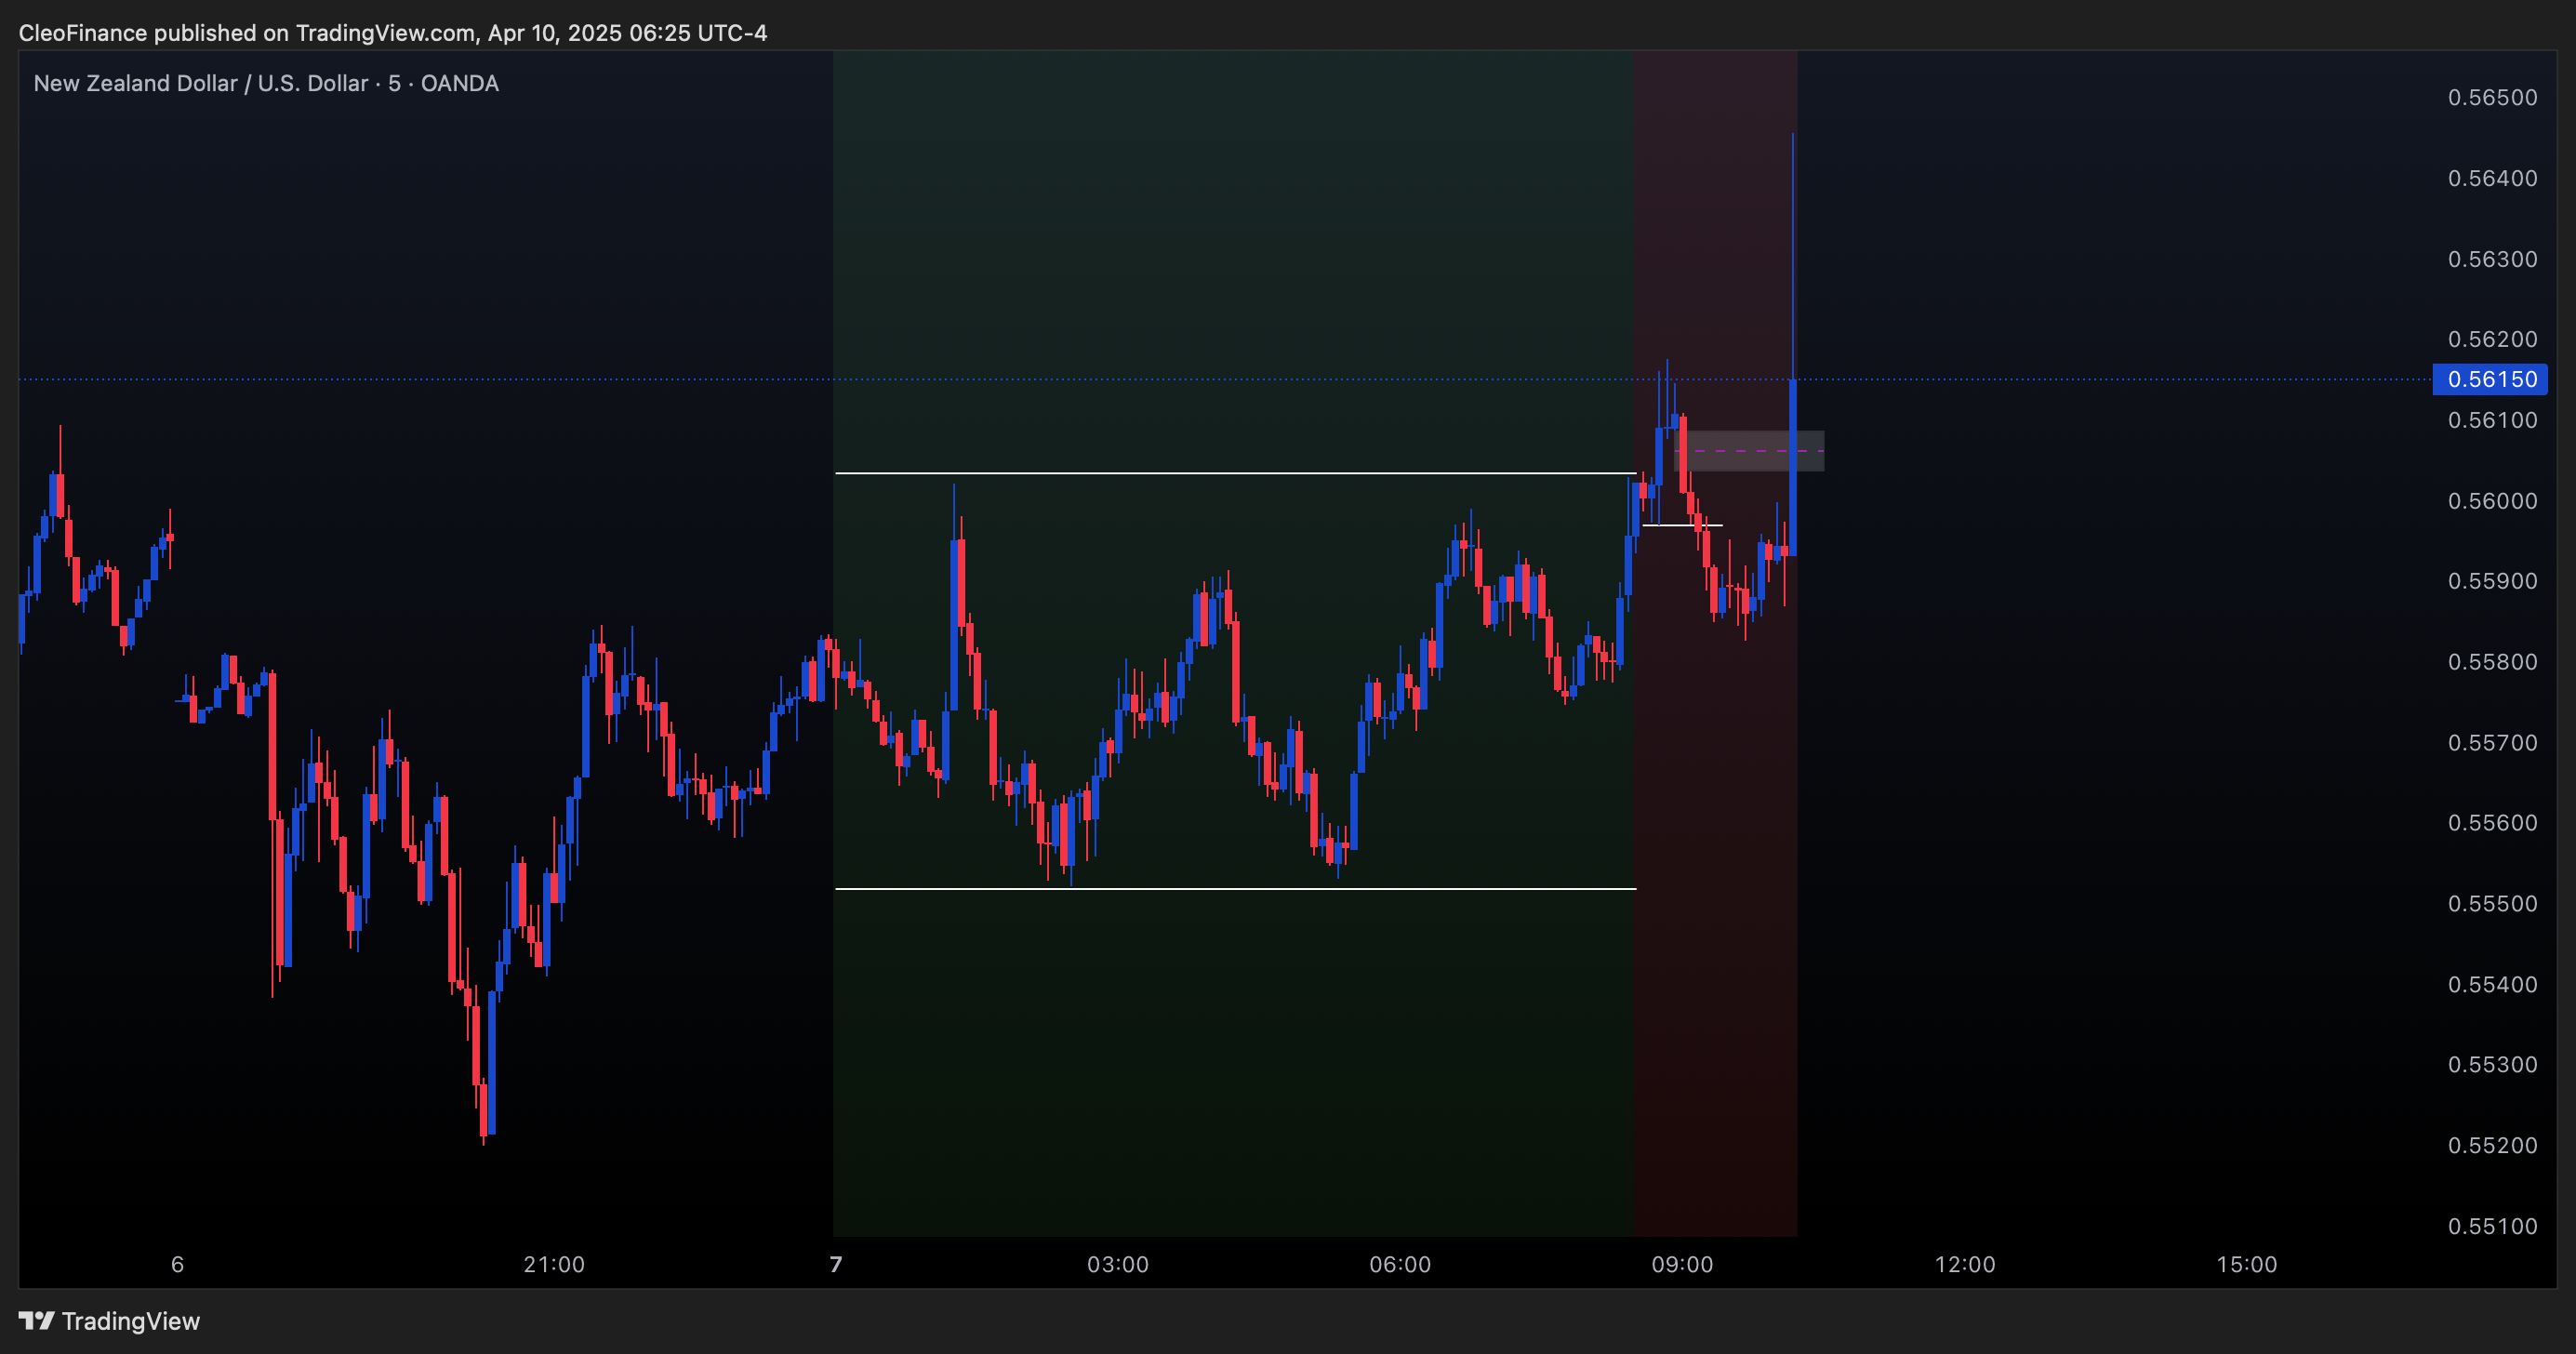Select the short white line near 0.55970
Screen dimensions: 2576x1354
coord(1683,525)
